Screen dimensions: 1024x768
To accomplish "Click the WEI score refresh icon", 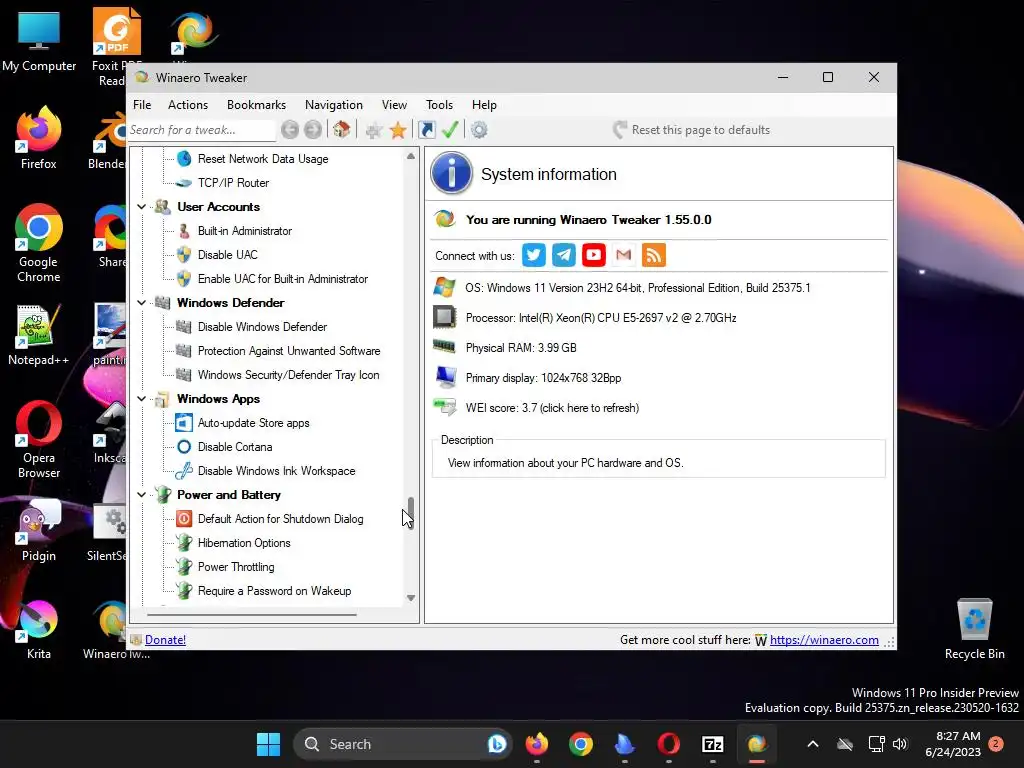I will (x=445, y=407).
